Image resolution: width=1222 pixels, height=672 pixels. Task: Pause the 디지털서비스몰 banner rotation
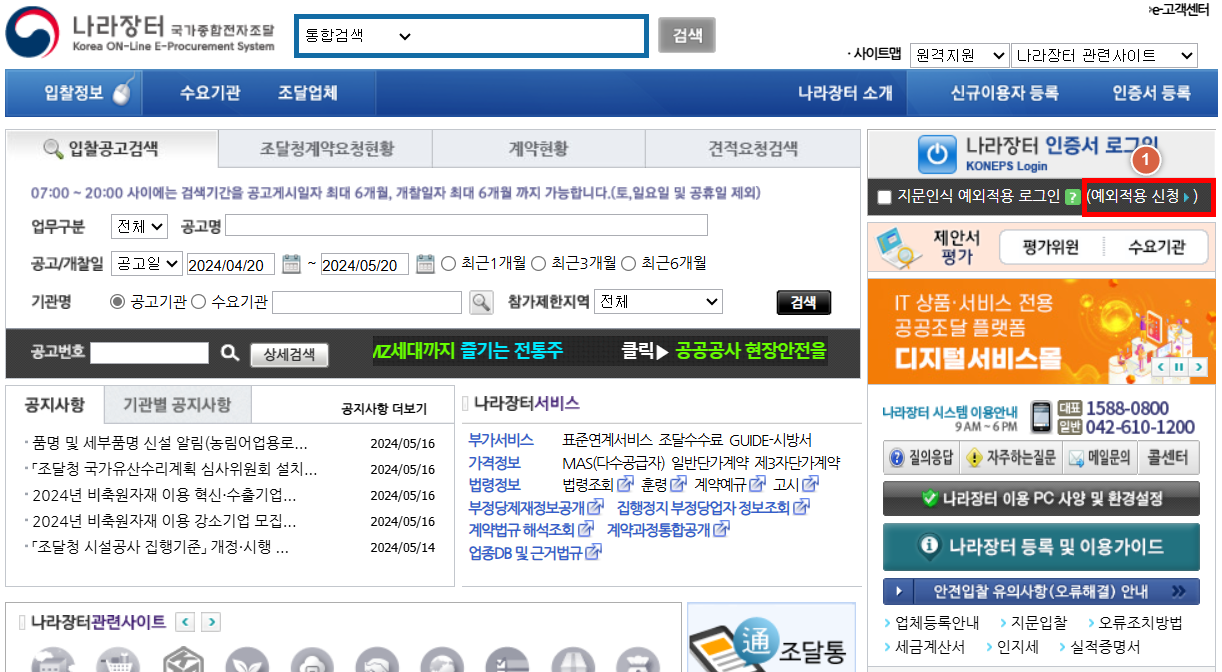[x=1178, y=367]
